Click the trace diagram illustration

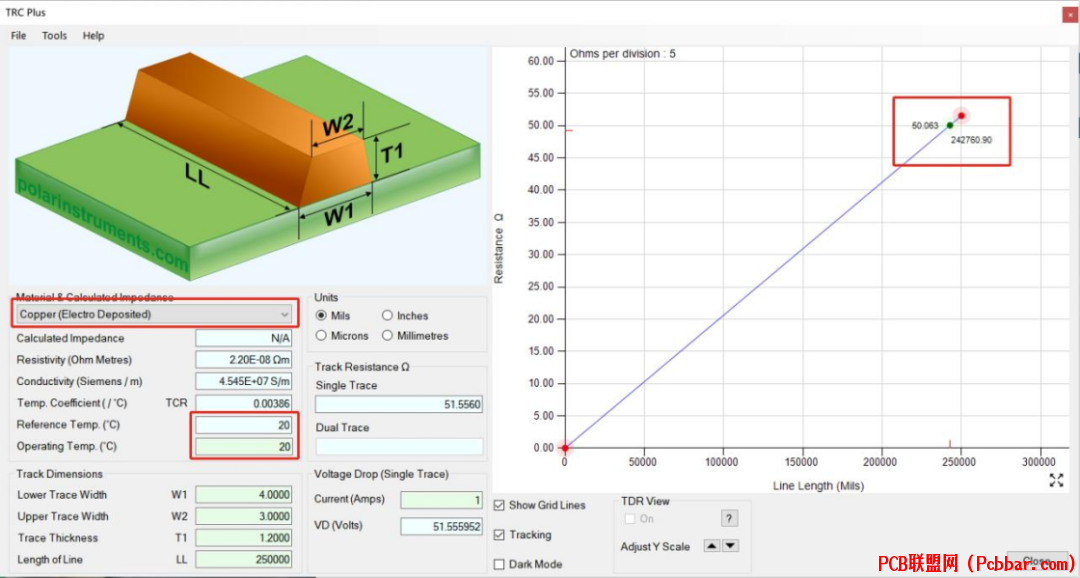click(247, 165)
